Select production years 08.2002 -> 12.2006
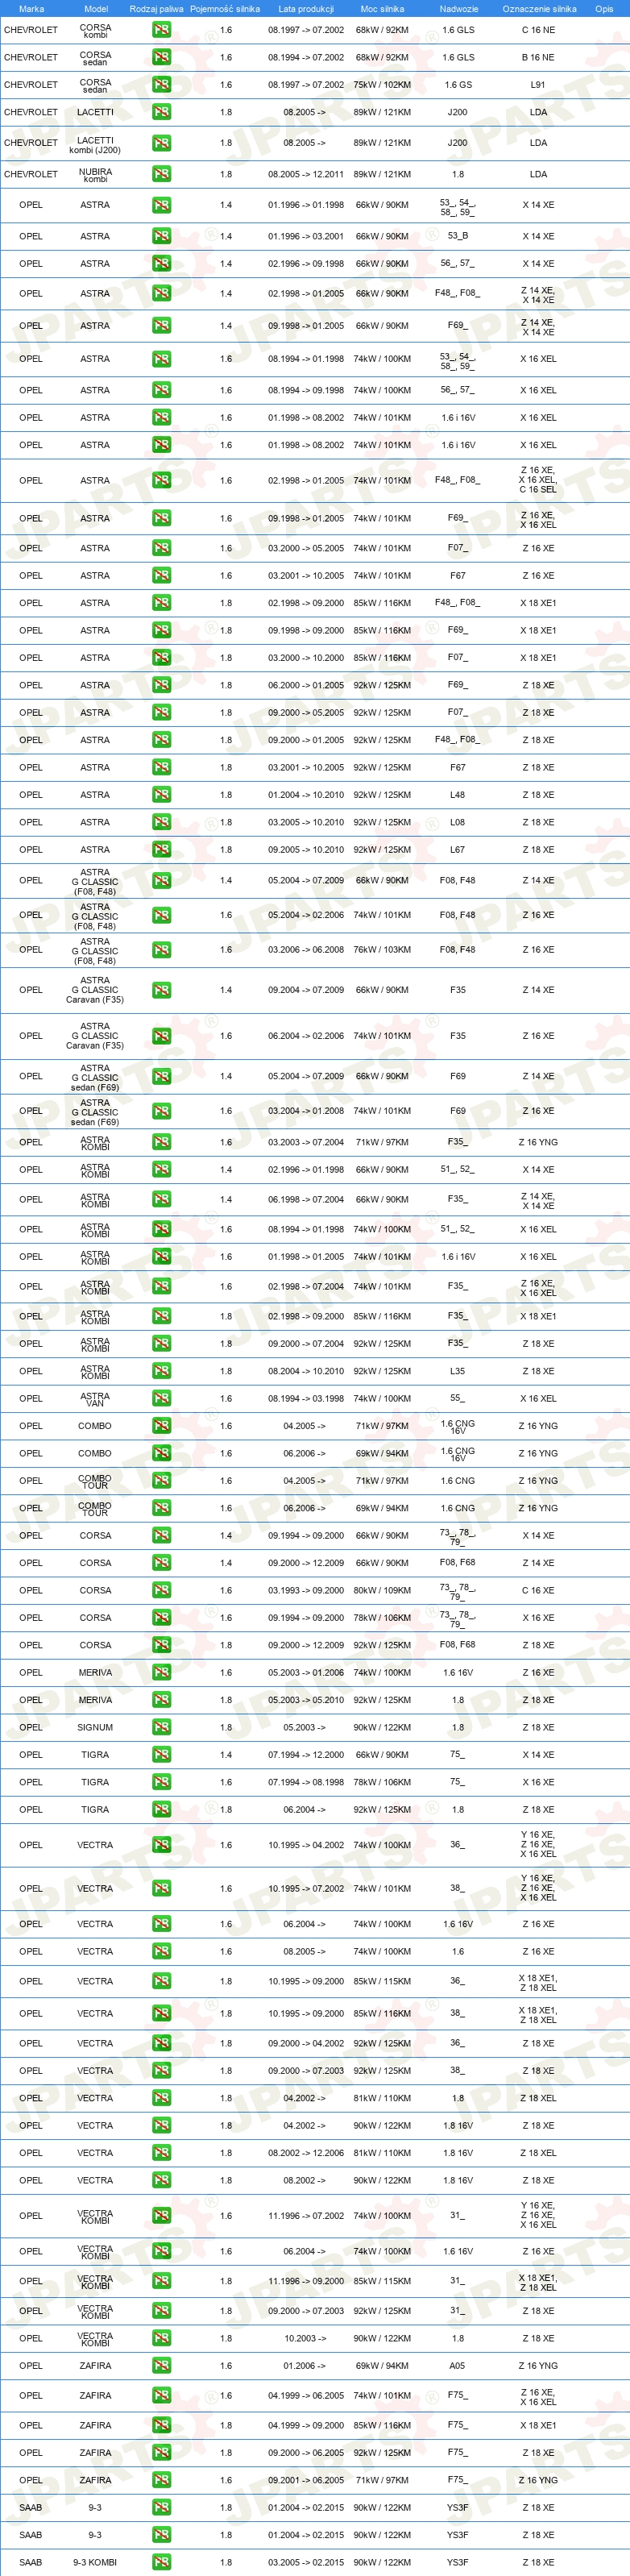The height and width of the screenshot is (2576, 630). click(x=306, y=2153)
